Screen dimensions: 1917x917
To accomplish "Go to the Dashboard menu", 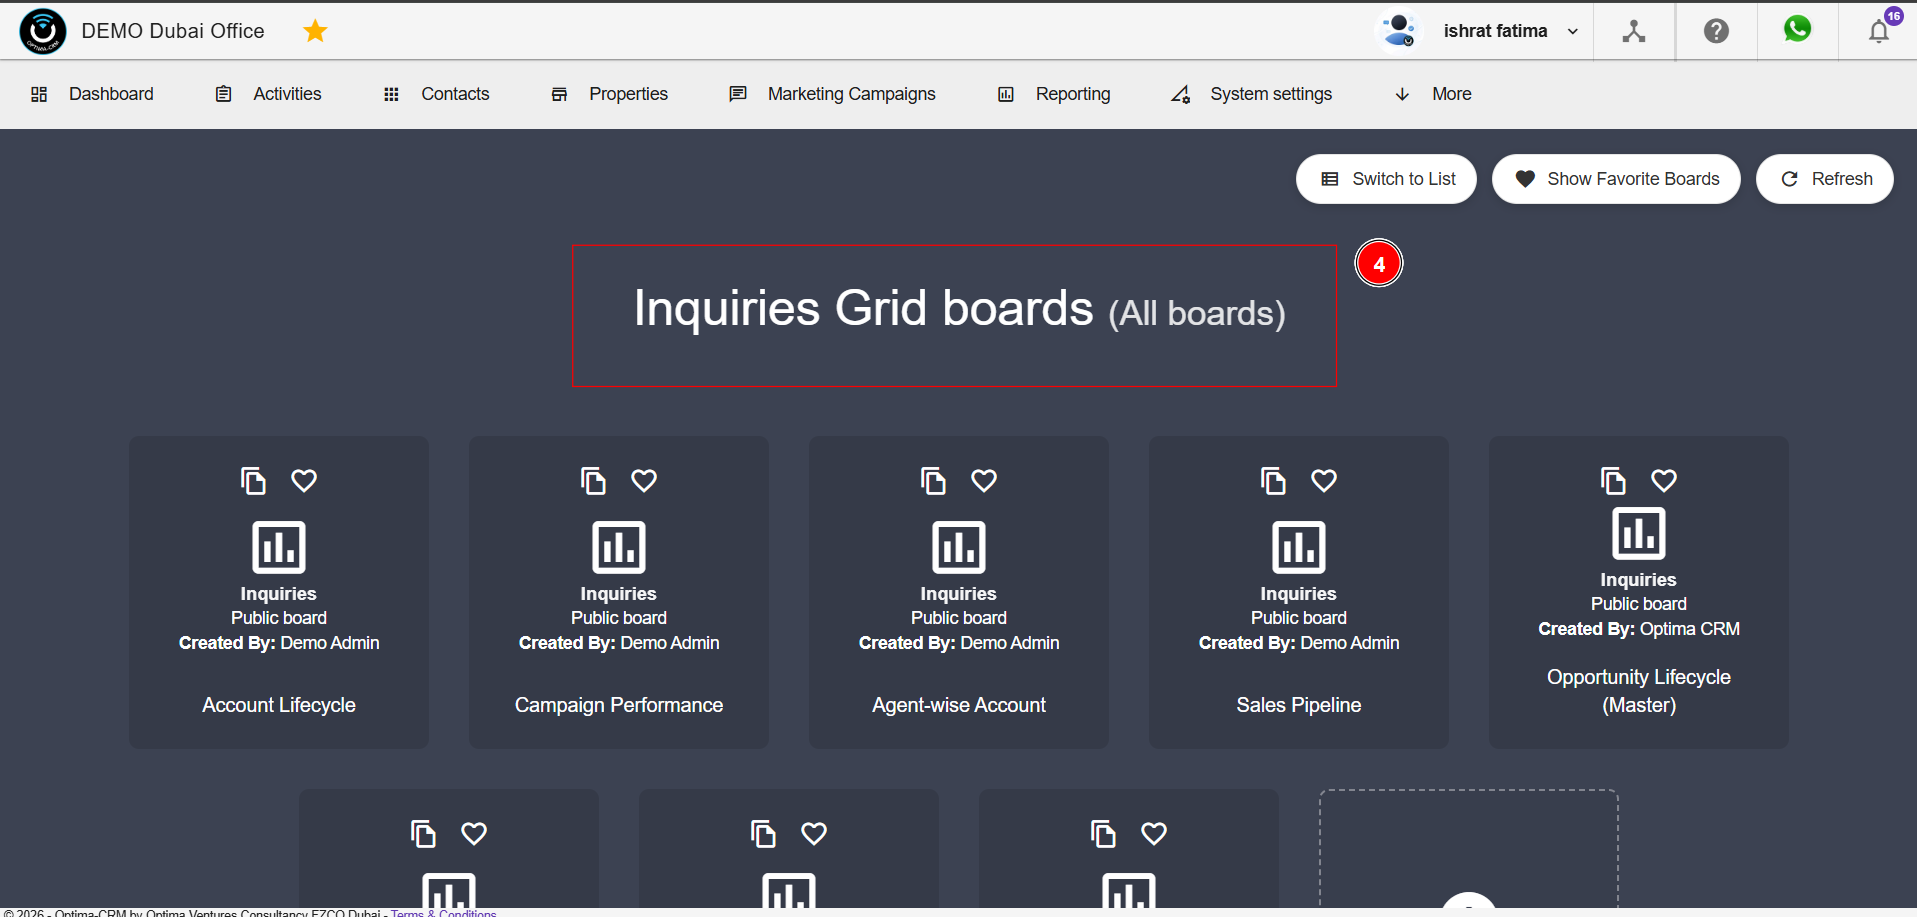I will (x=92, y=94).
